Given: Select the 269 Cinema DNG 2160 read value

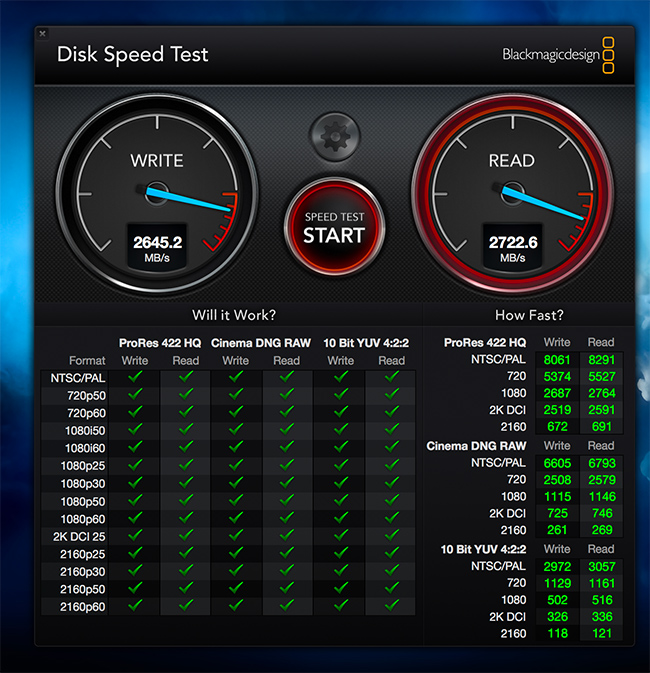Looking at the screenshot, I should pos(600,530).
